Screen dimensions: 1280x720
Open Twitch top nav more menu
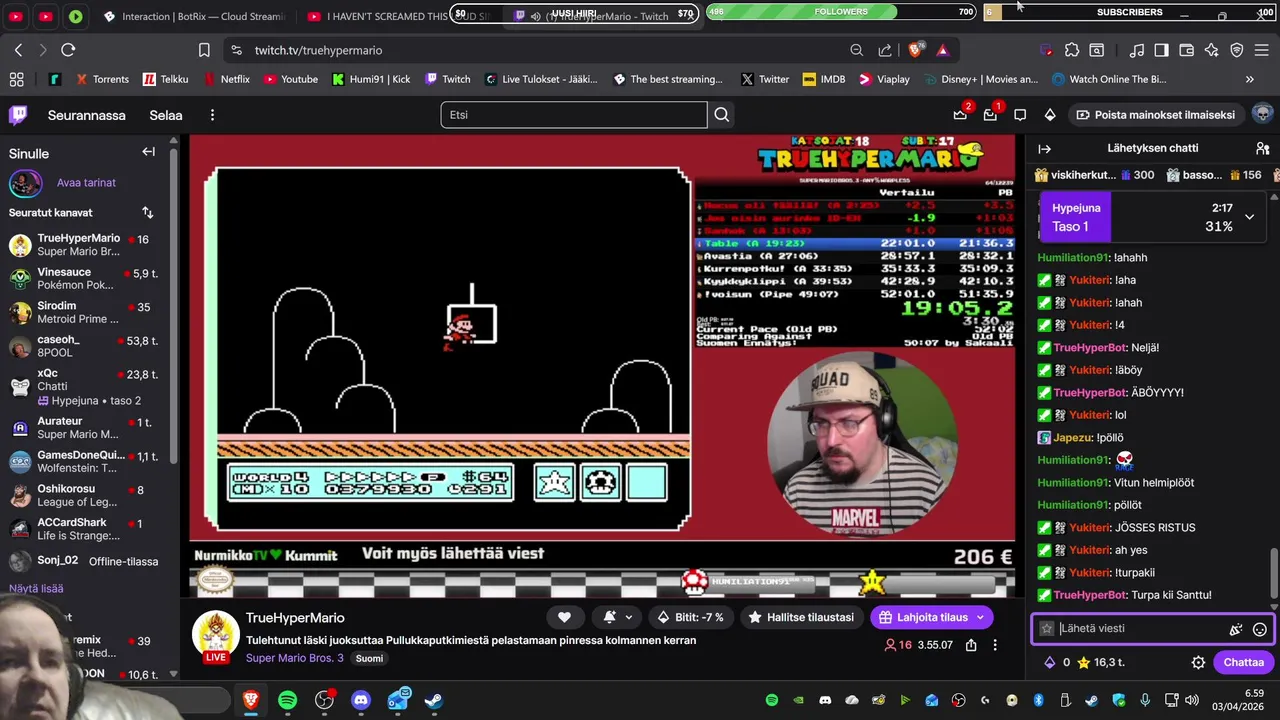coord(212,115)
